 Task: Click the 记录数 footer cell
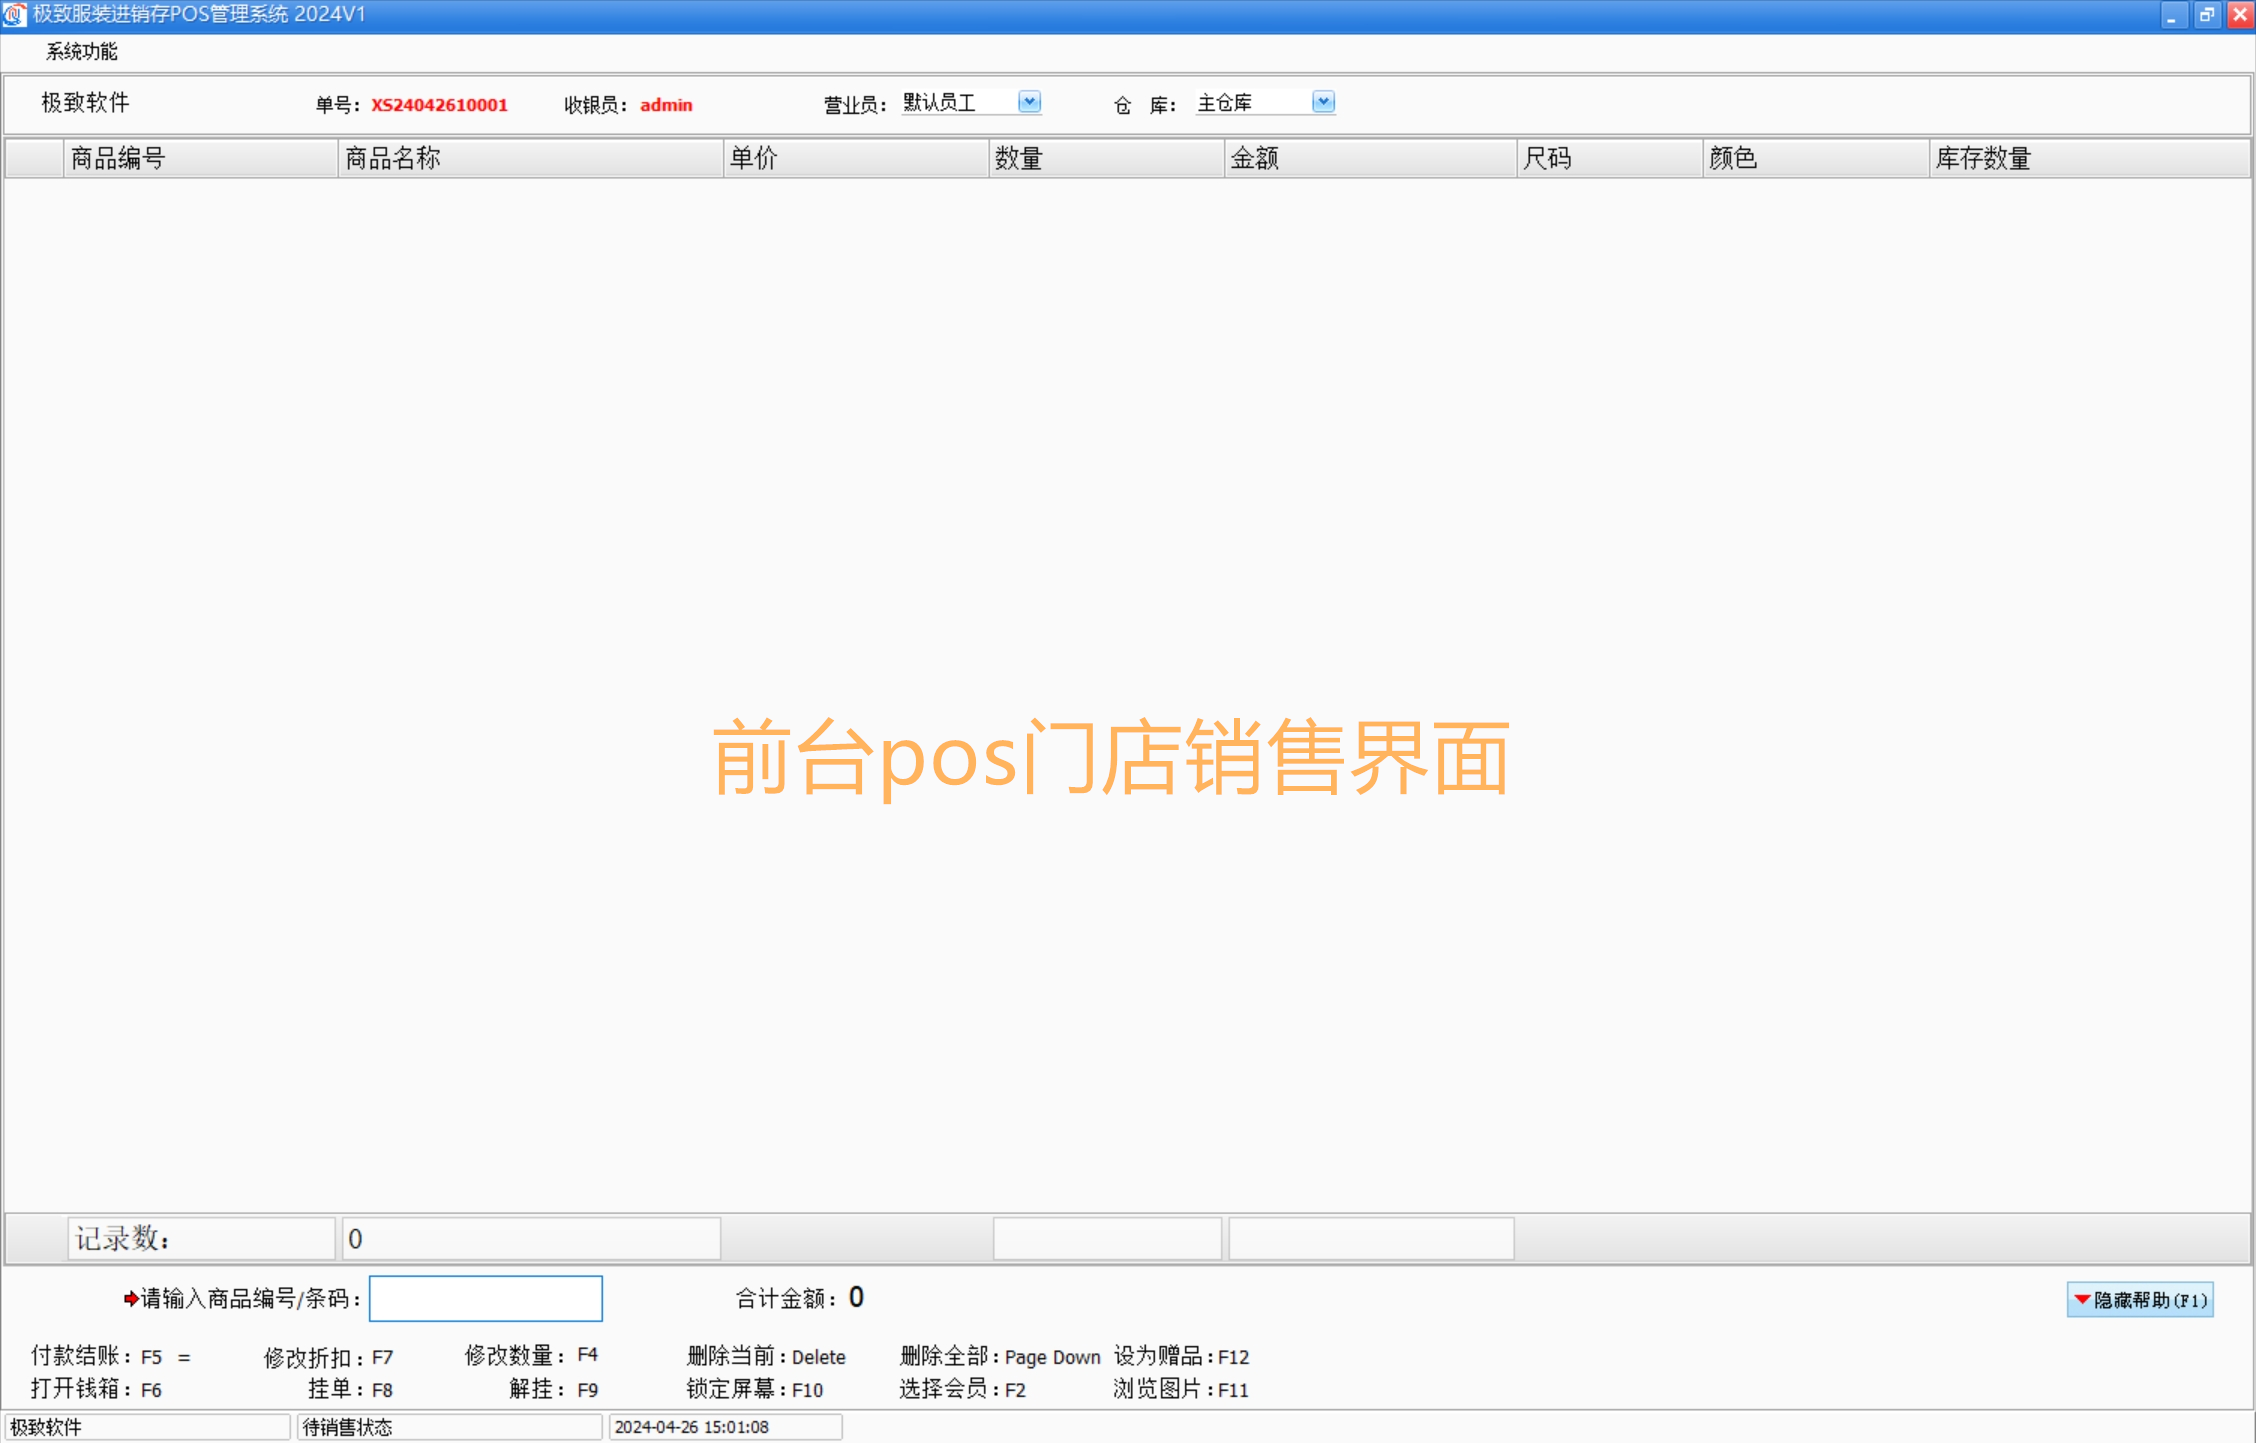[201, 1239]
